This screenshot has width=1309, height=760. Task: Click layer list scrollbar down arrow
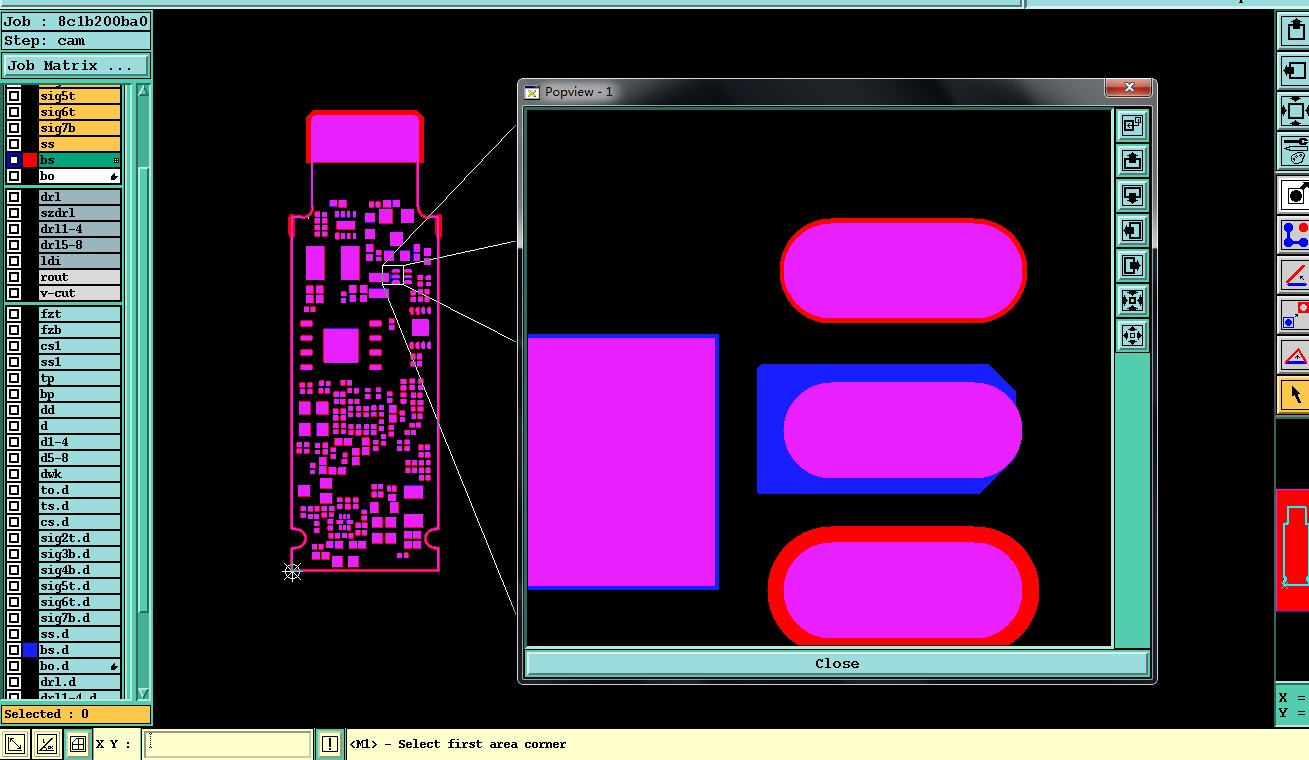coord(143,692)
